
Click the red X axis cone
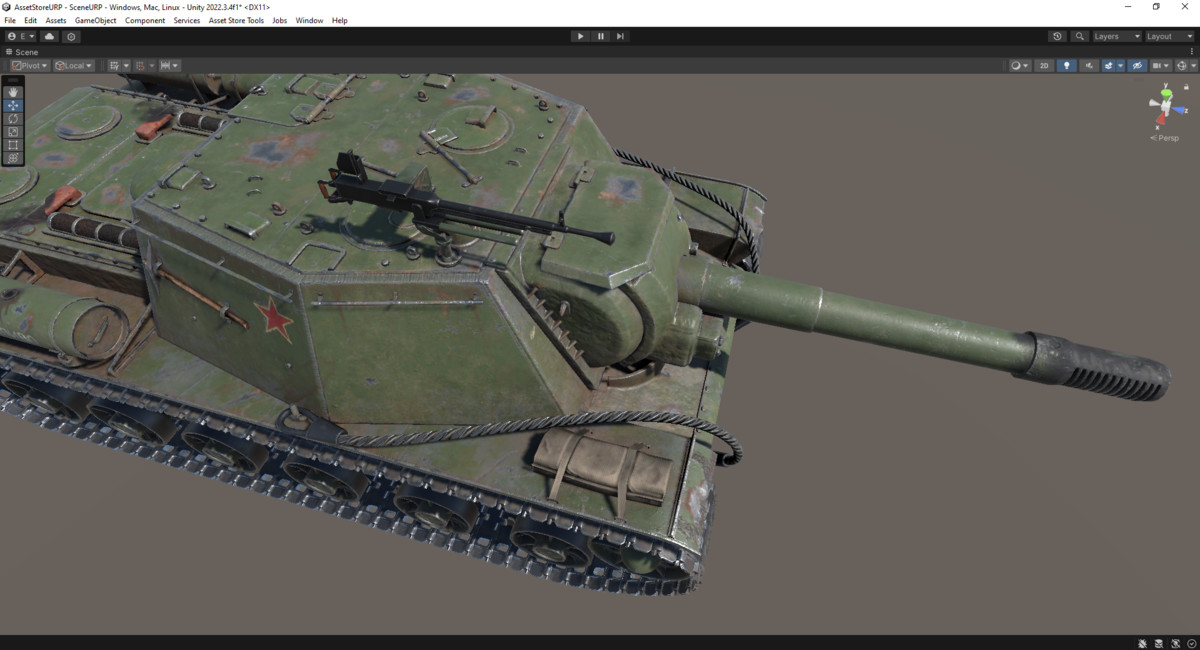coord(1162,119)
